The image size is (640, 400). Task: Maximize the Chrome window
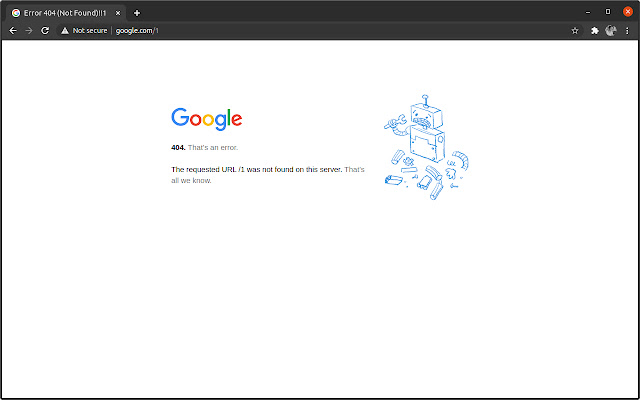(608, 12)
